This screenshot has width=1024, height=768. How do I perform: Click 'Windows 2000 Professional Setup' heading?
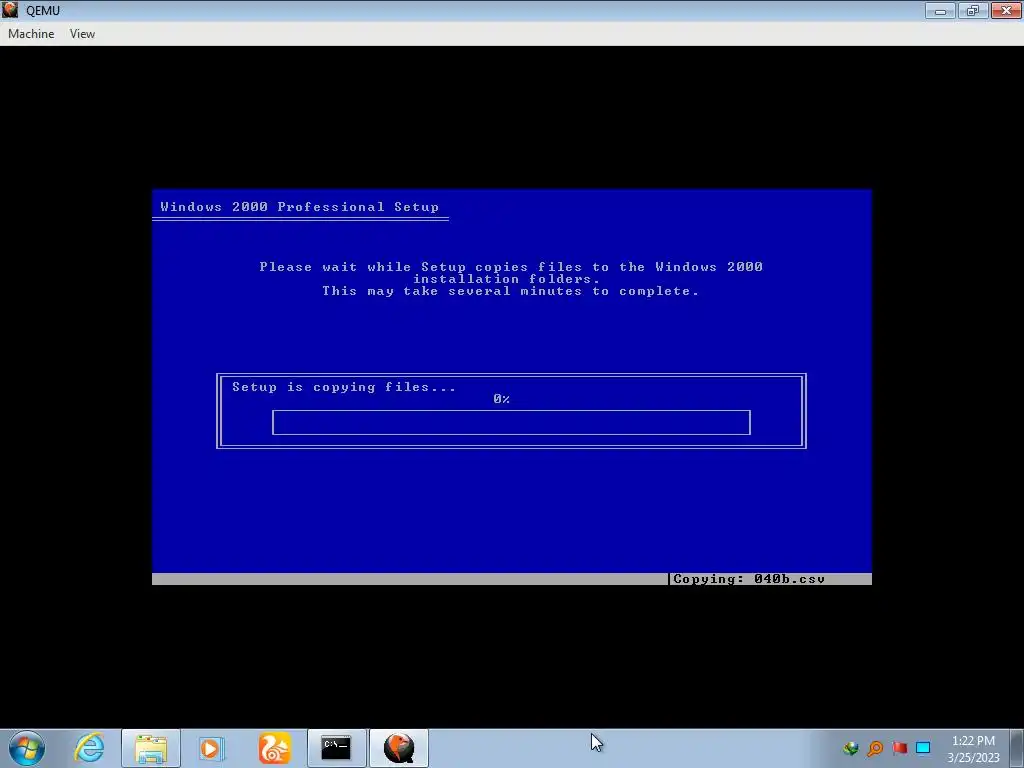point(300,207)
